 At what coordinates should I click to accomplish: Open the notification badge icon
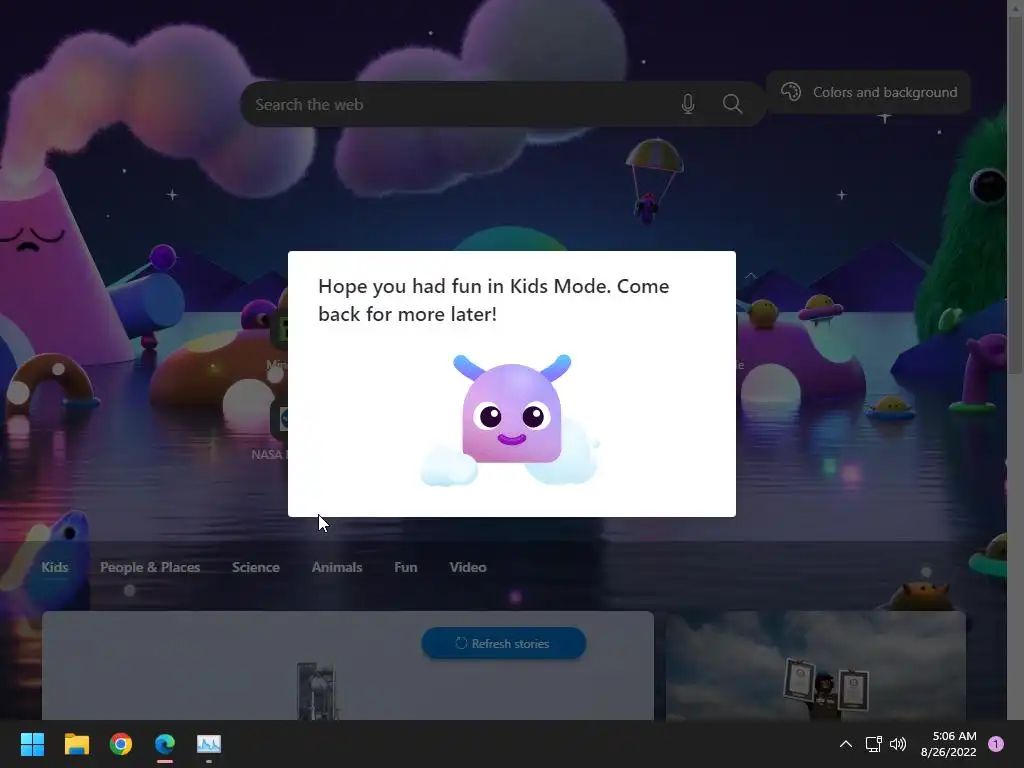tap(996, 744)
